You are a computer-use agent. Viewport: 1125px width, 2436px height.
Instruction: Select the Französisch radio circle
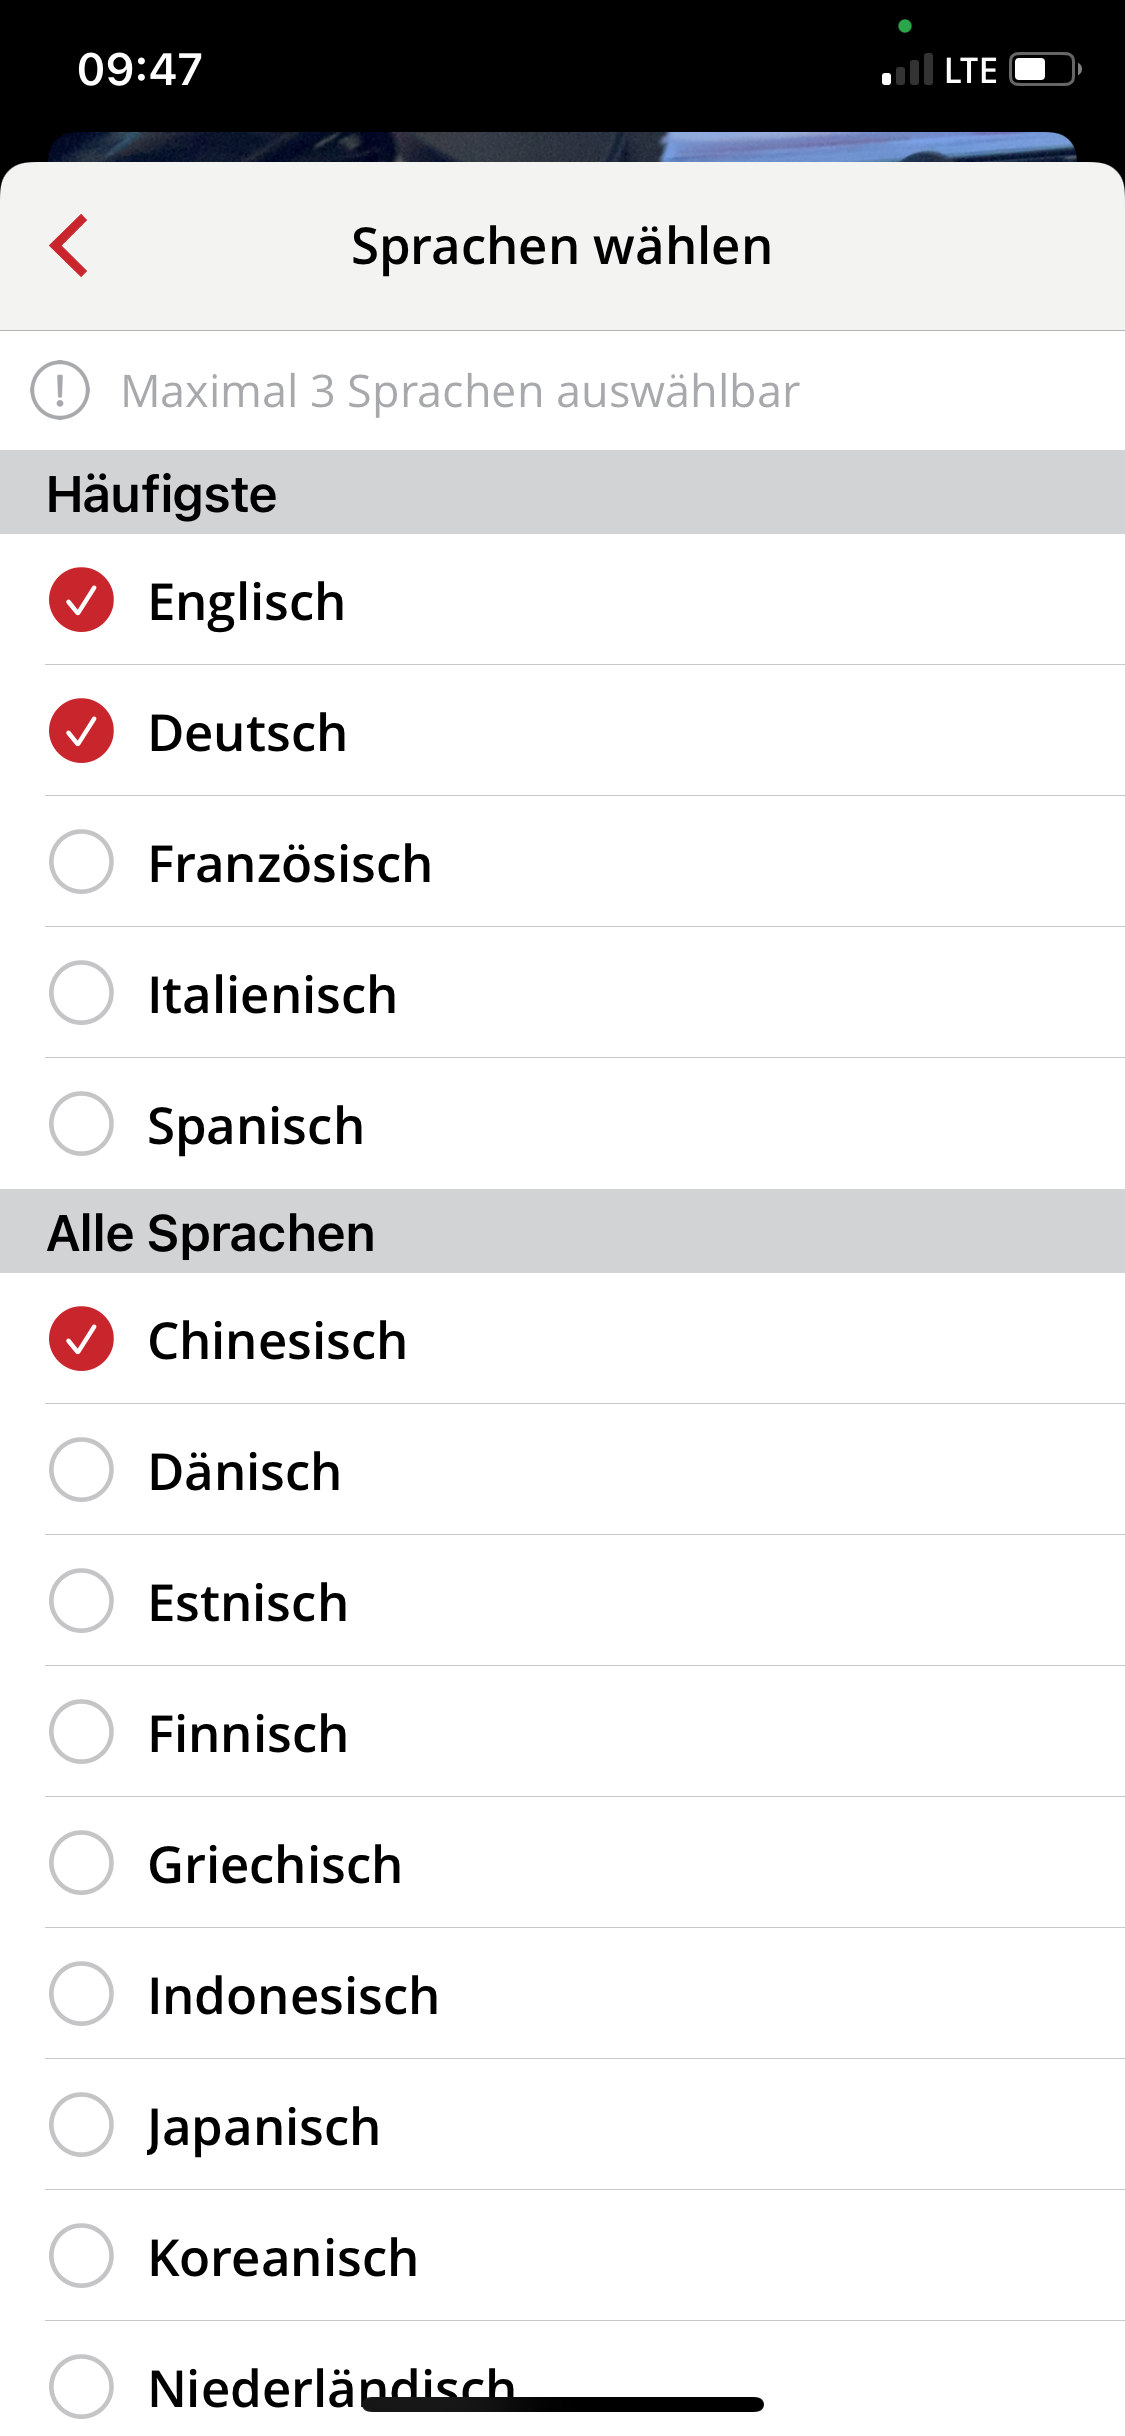(81, 862)
